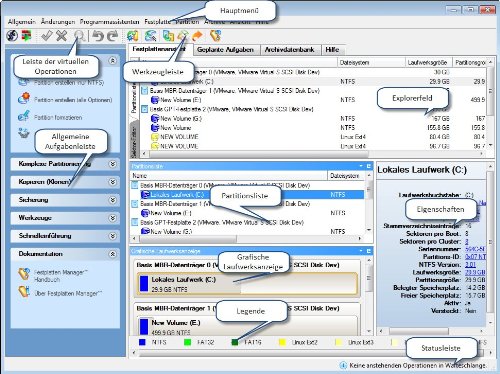Click the green checkmark apply icon
This screenshot has width=500, height=374.
coord(46,35)
